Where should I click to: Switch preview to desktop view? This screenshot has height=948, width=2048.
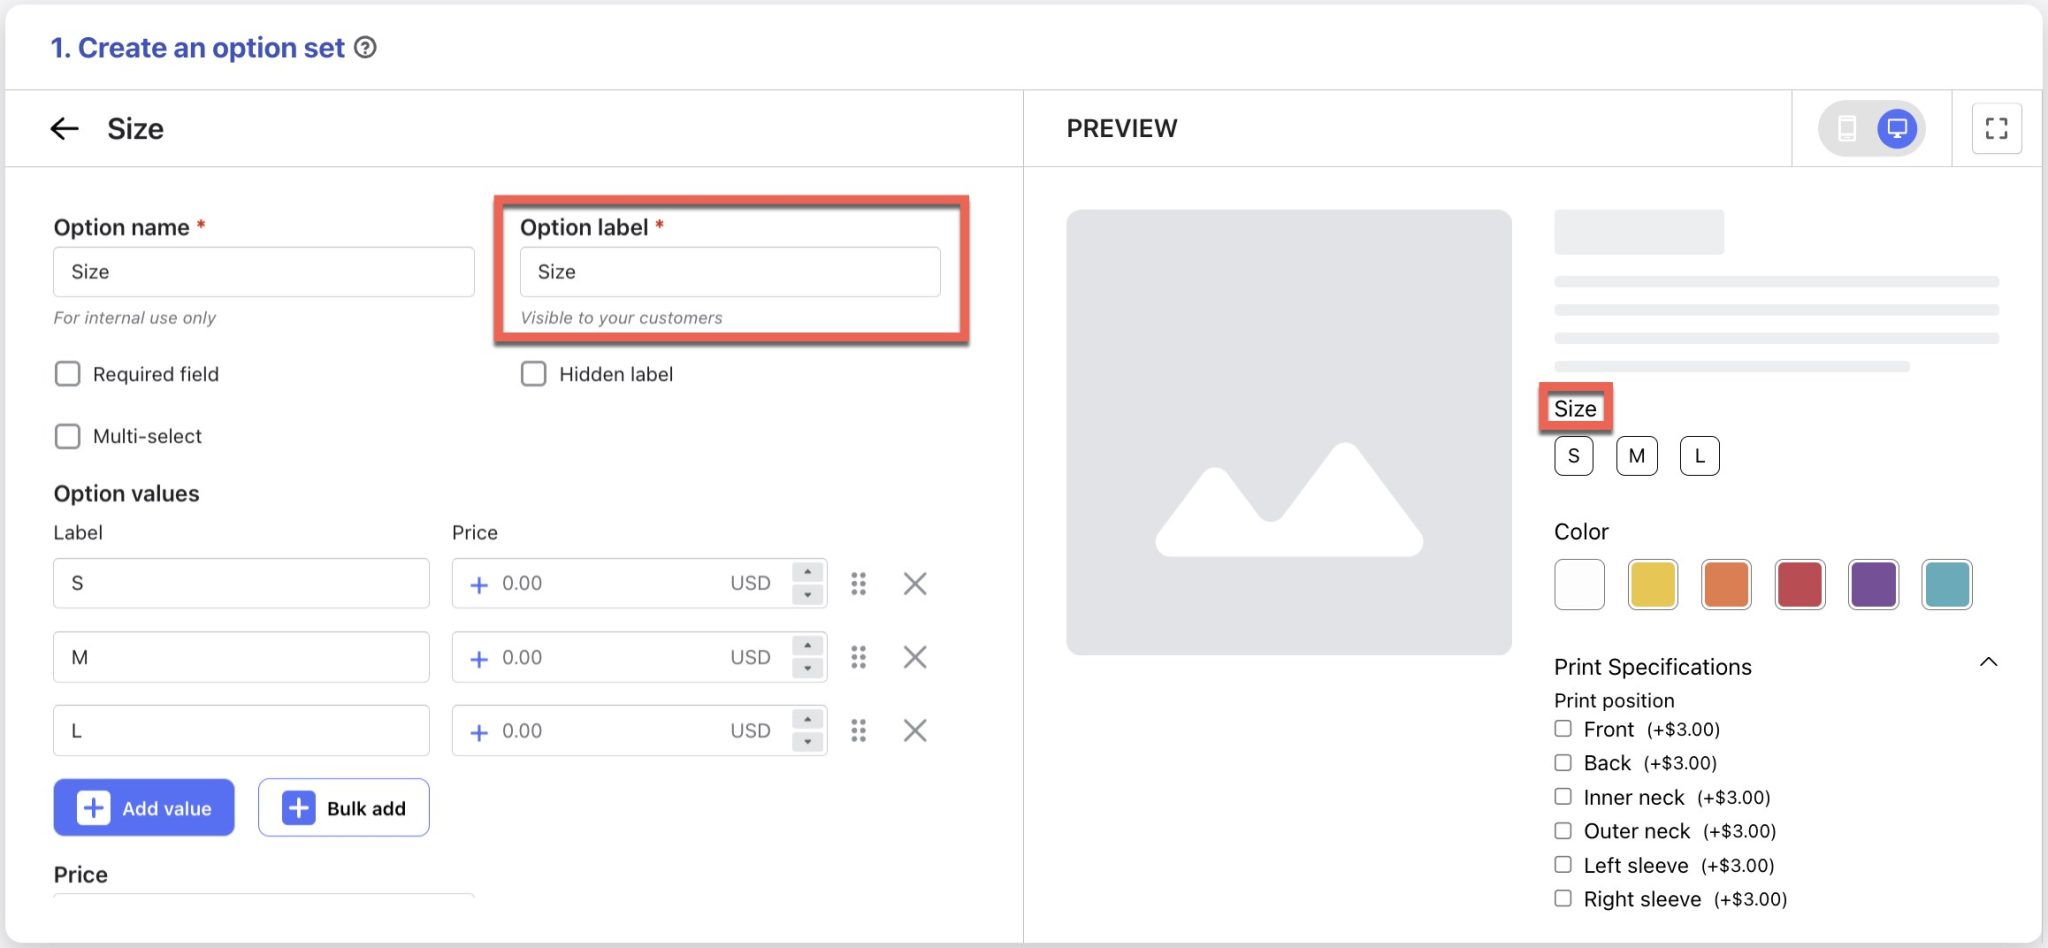coord(1895,128)
